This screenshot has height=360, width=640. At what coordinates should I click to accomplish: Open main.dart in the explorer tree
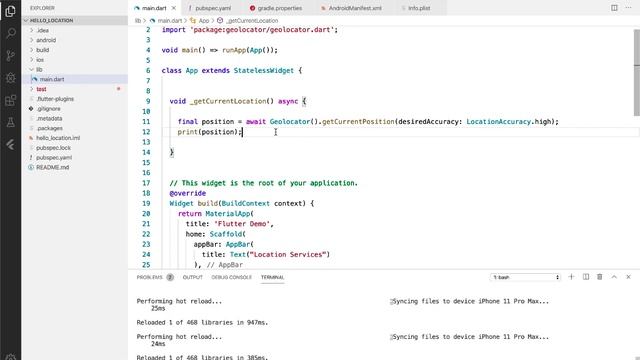(x=75, y=79)
